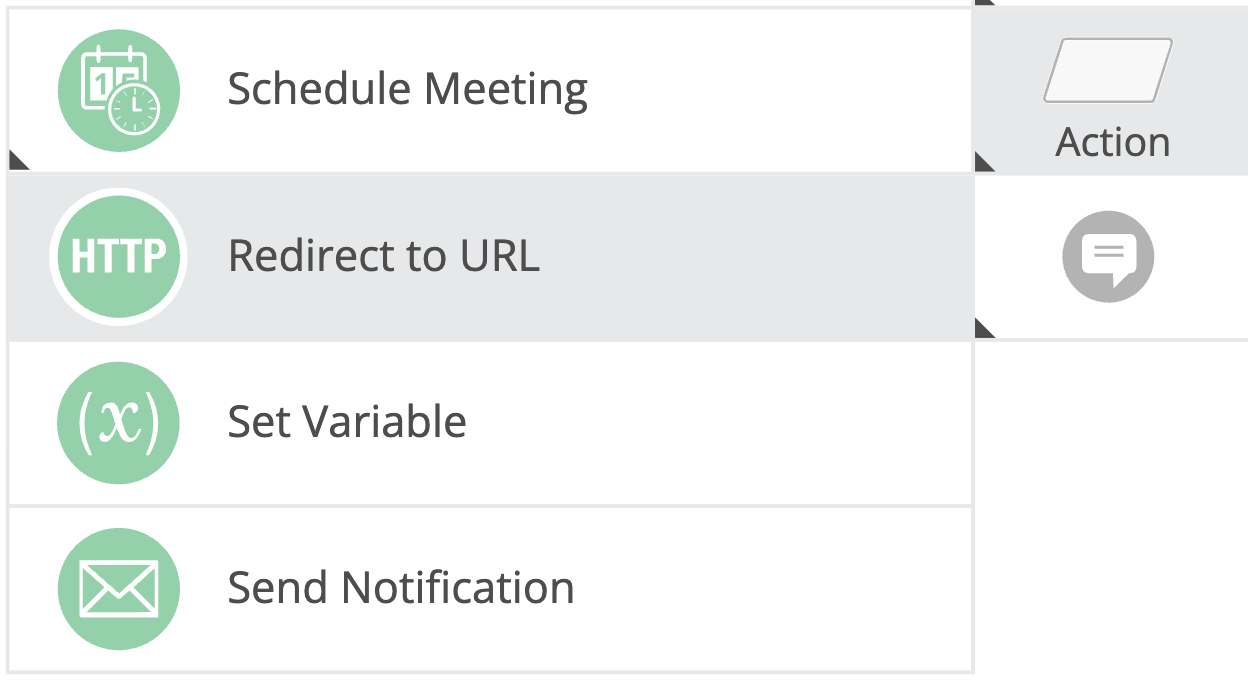Click the Set Variable (x) icon
The image size is (1248, 680).
pos(118,423)
